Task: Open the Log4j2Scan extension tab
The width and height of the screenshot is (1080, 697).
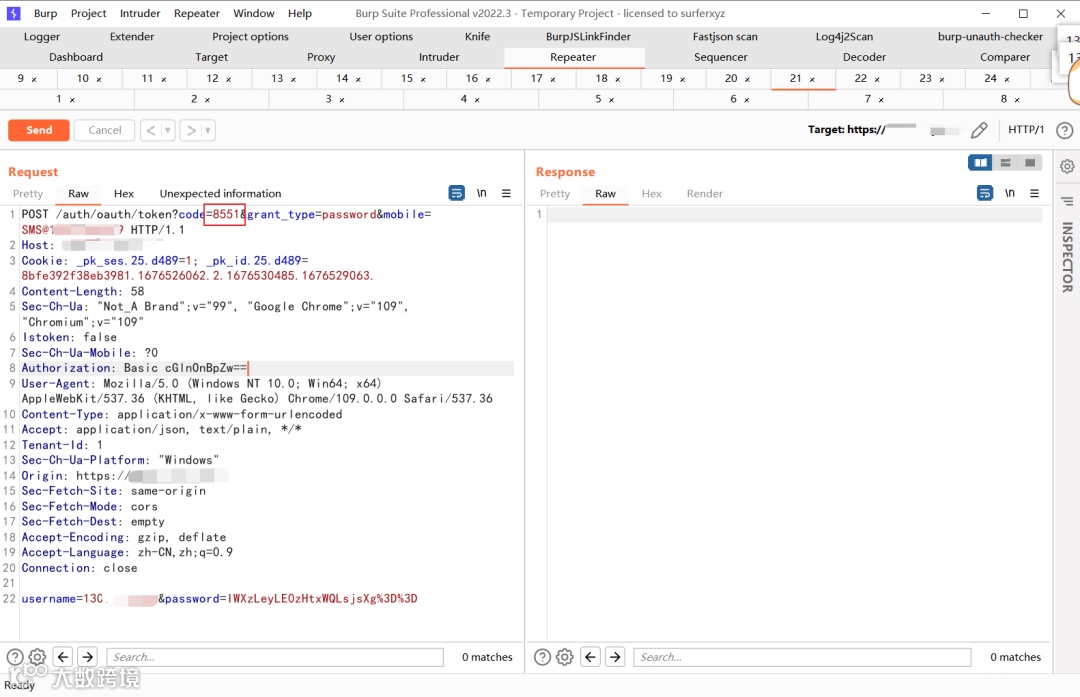Action: pyautogui.click(x=844, y=37)
